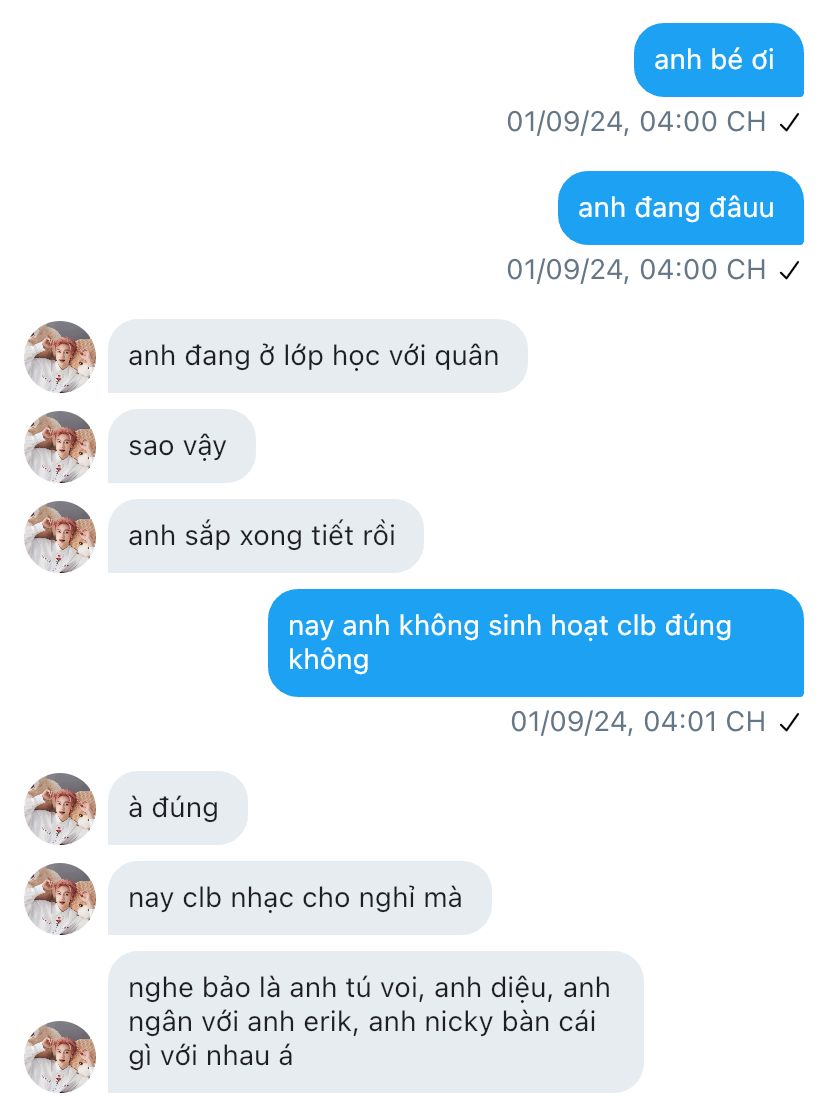Select the "sao vậy" reply bubble

(181, 446)
